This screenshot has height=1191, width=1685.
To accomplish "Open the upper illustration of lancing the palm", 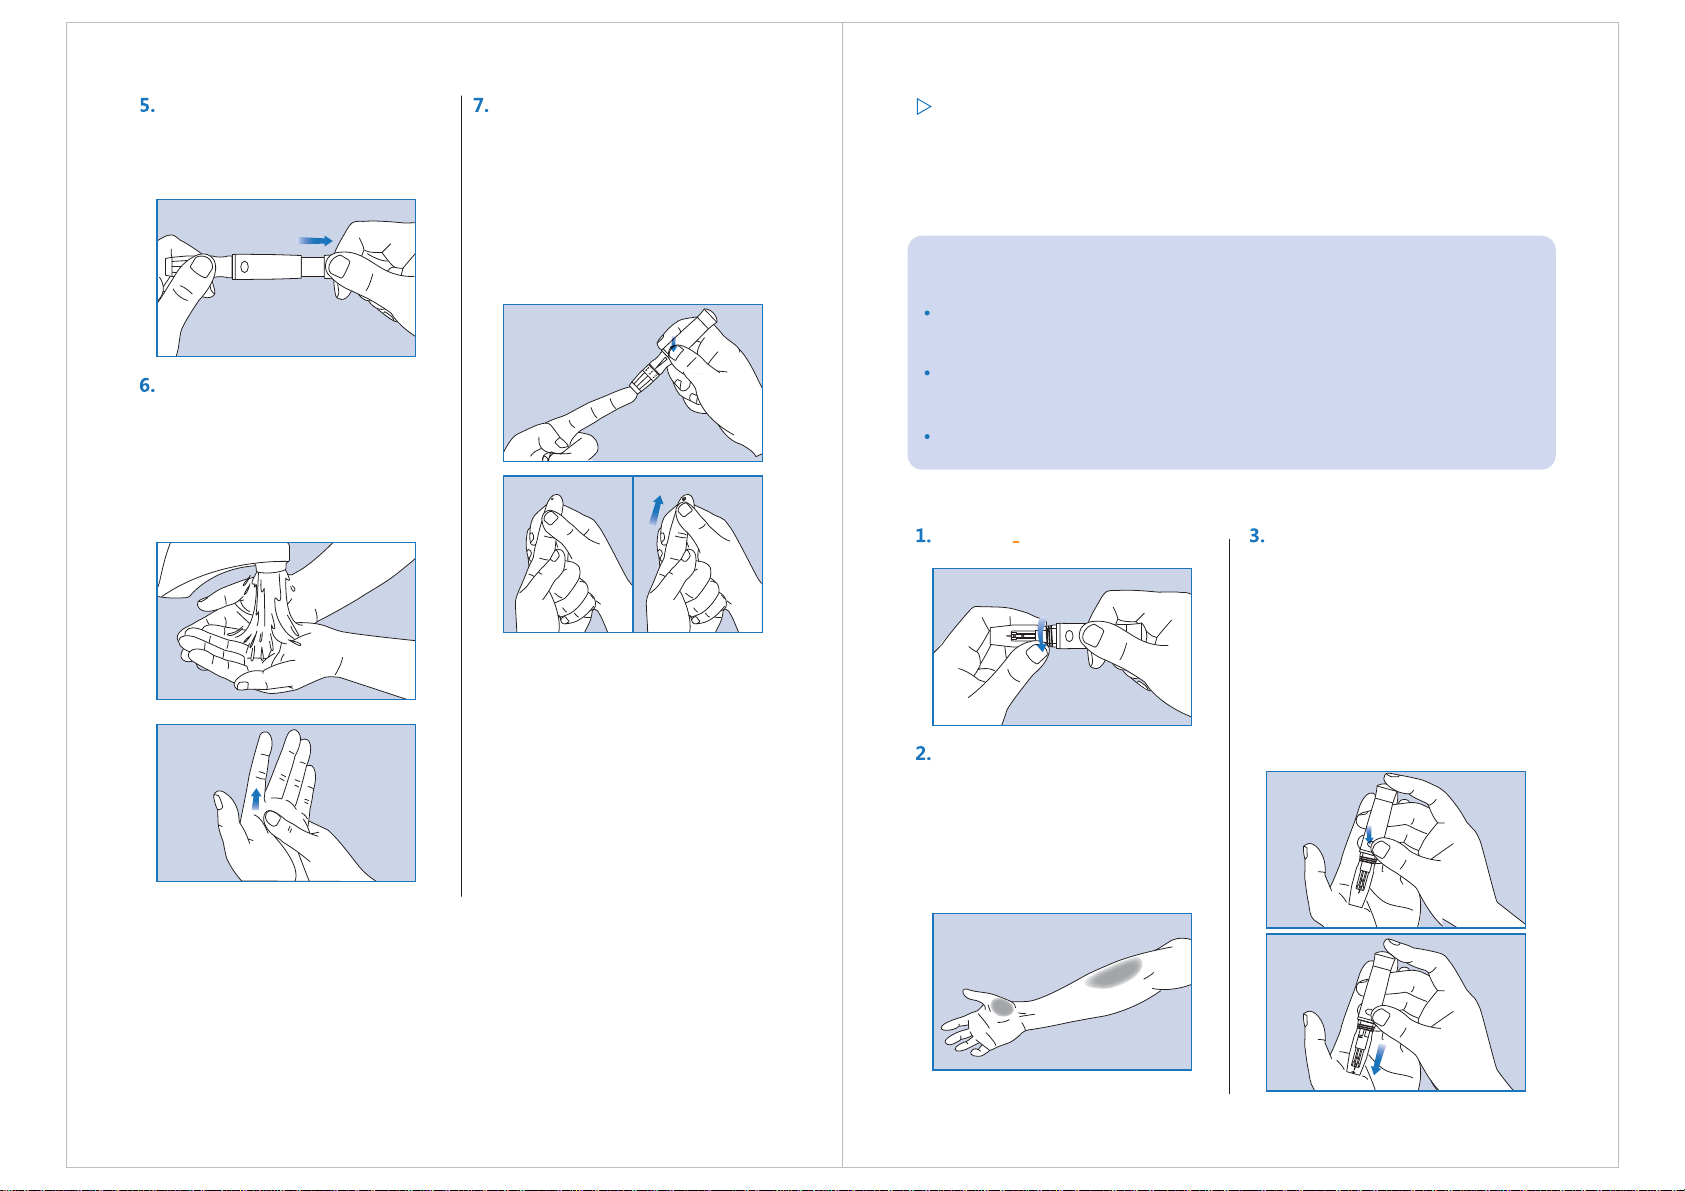I will click(1396, 850).
